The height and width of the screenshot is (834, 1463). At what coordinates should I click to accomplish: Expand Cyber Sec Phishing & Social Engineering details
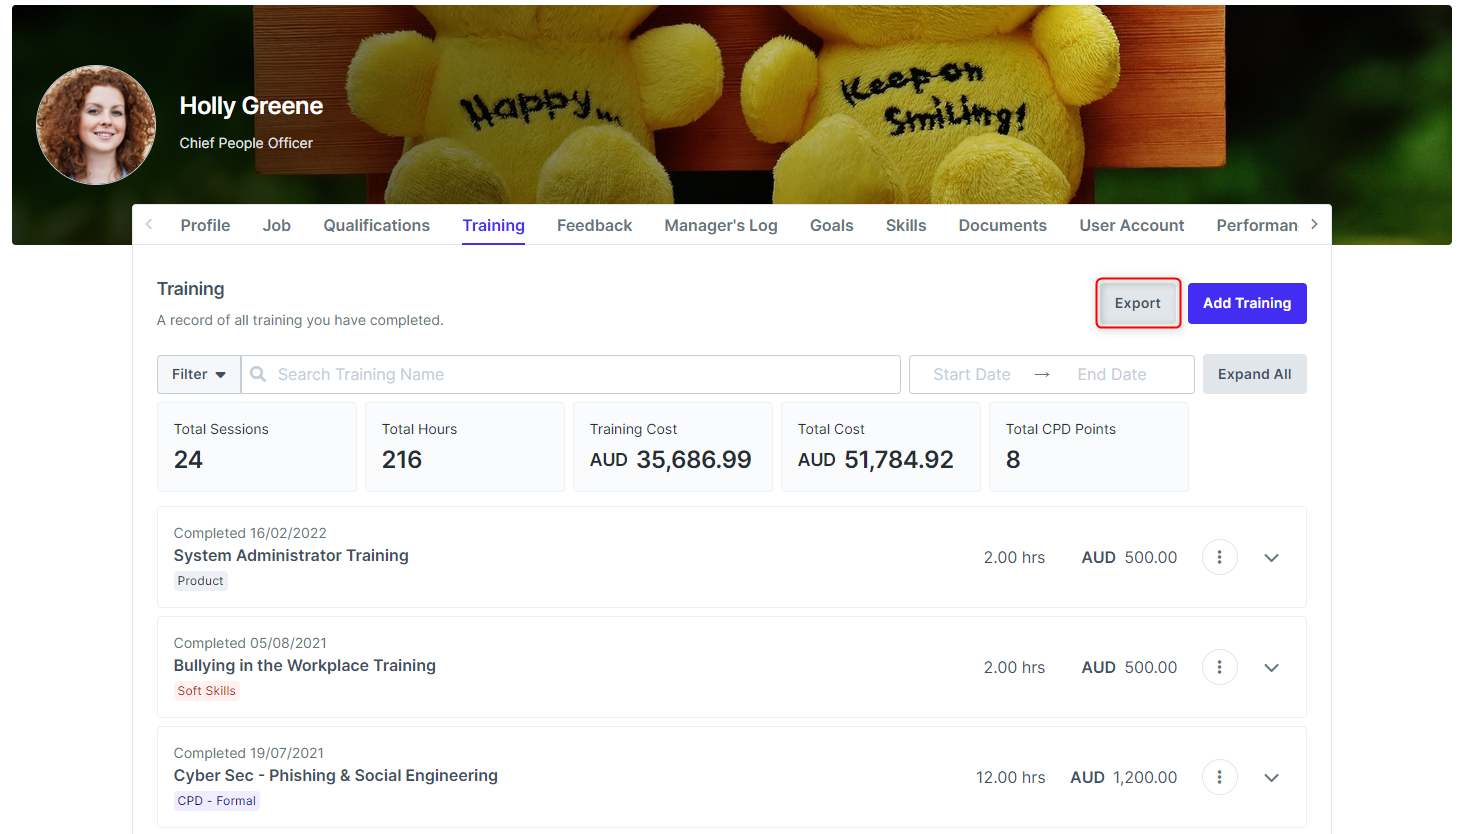click(1271, 778)
